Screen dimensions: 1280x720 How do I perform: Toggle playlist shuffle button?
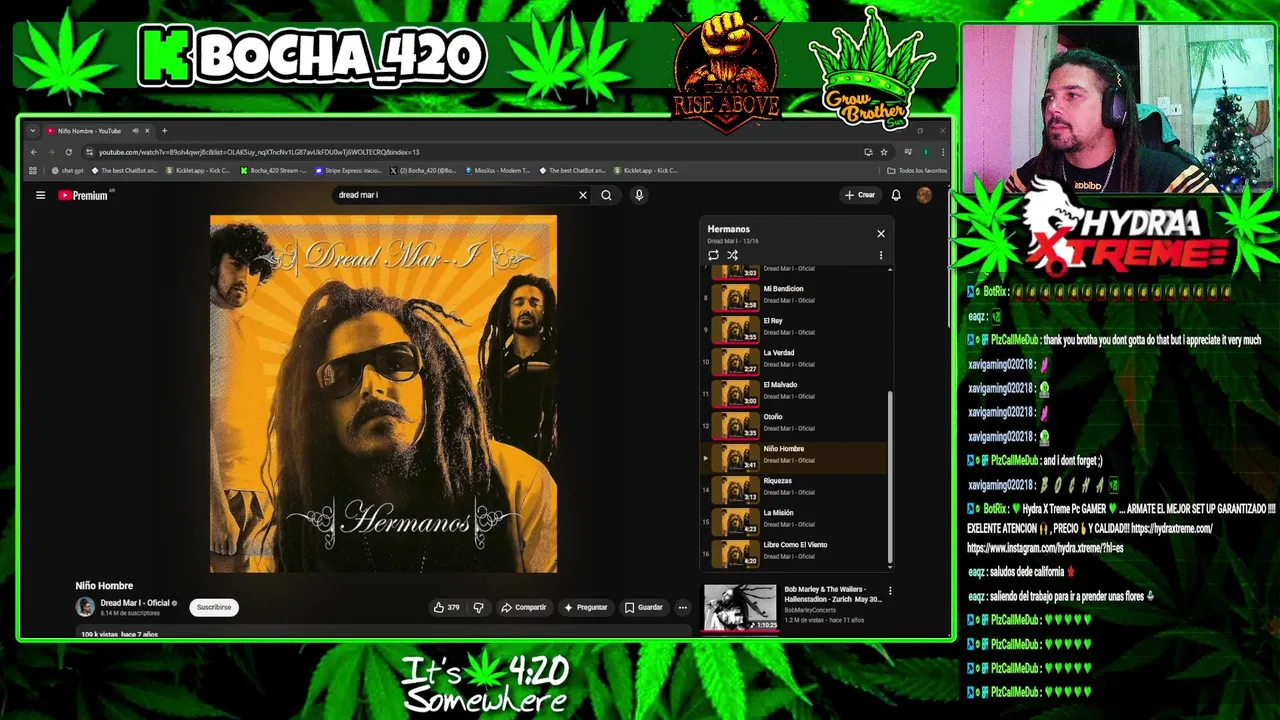click(x=732, y=255)
